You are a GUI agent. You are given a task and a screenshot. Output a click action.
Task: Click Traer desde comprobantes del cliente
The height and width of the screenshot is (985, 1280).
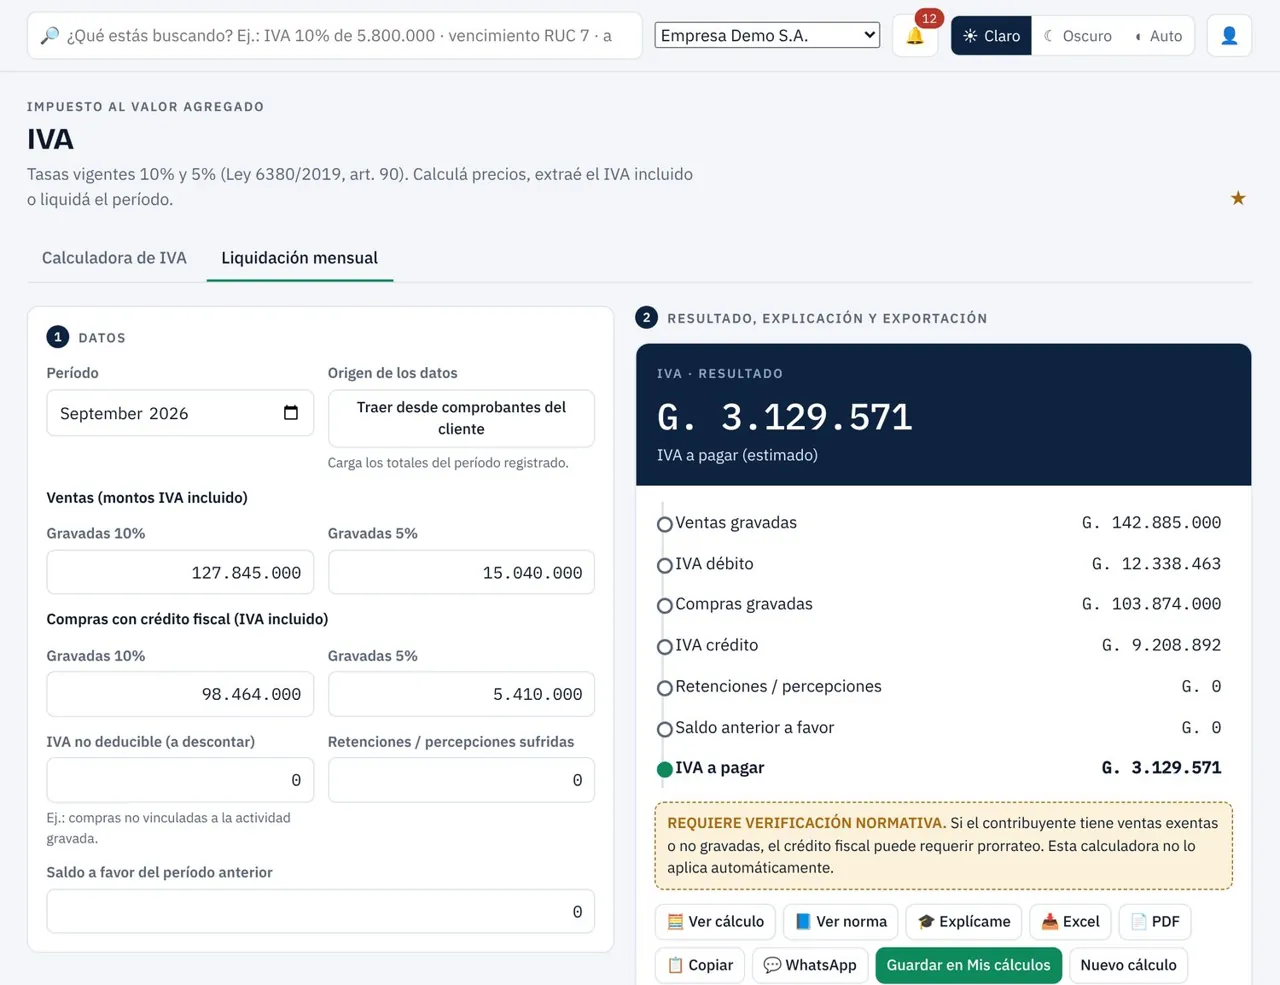[461, 418]
